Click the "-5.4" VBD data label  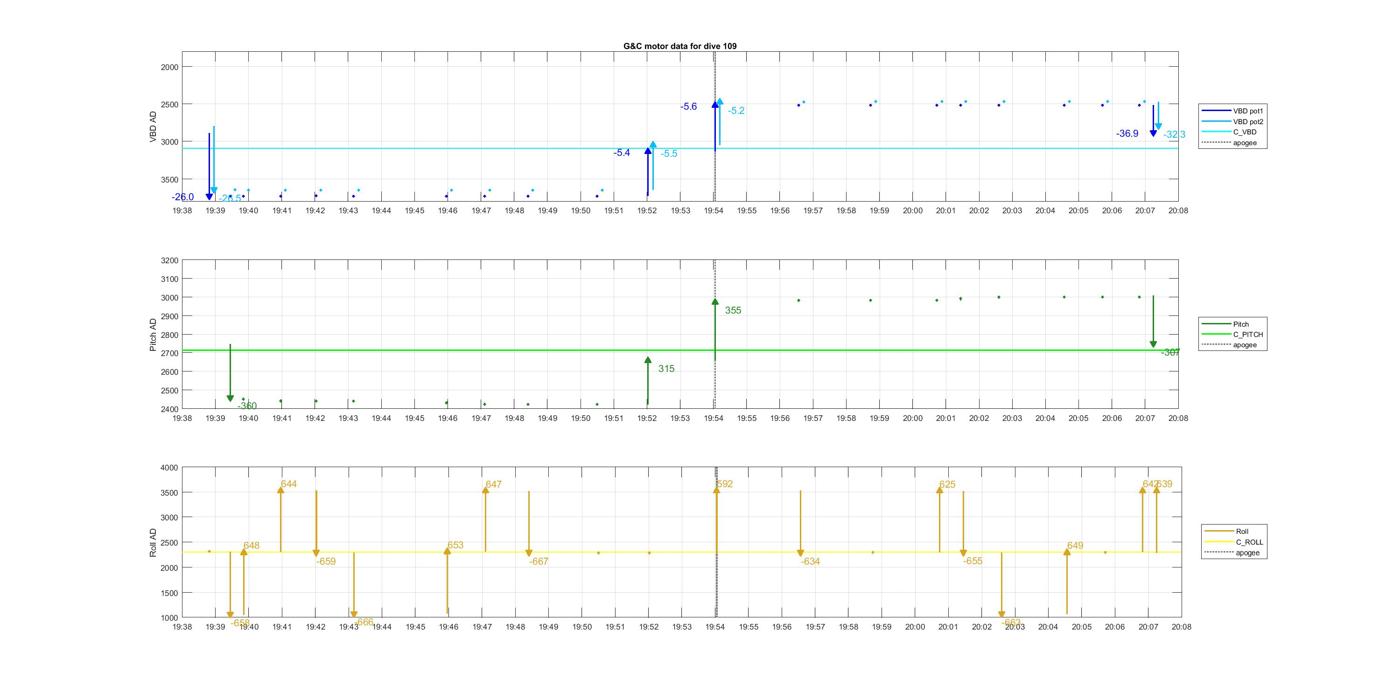point(622,153)
